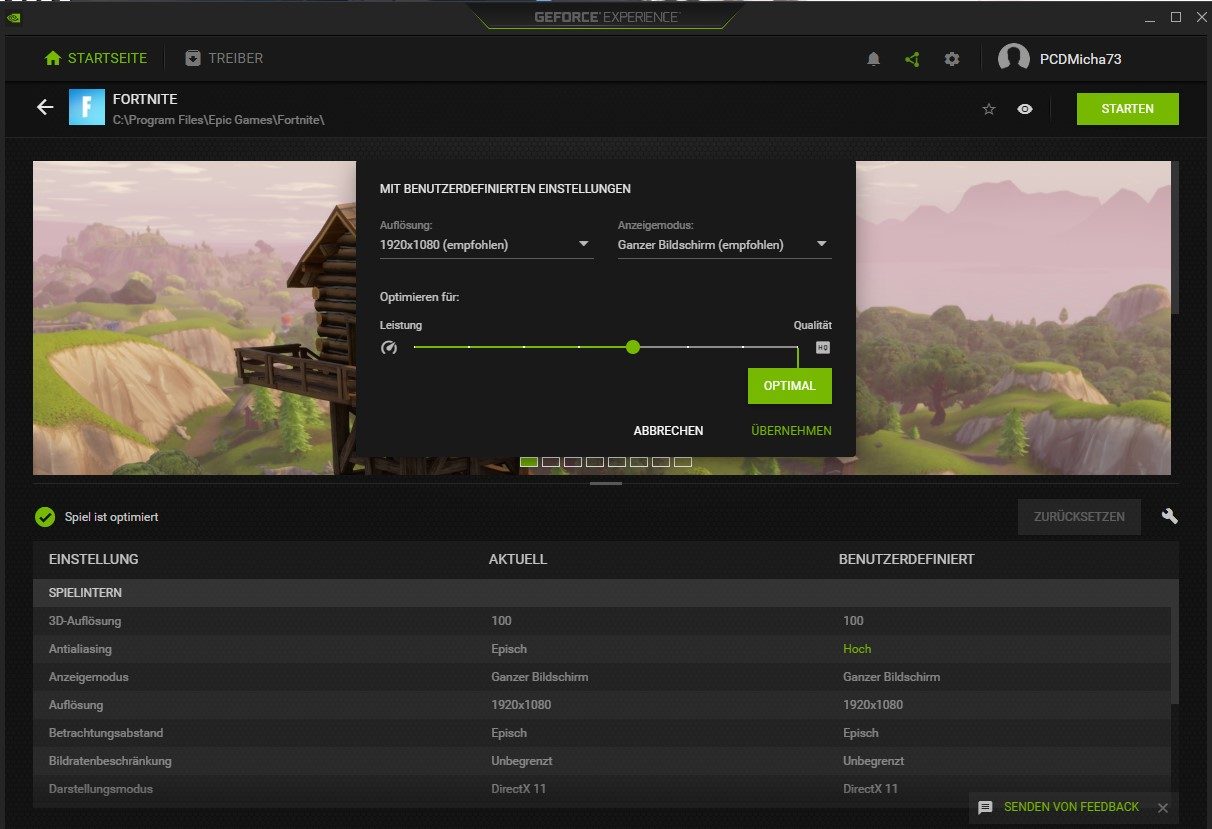Click the green optimized checkmark icon
This screenshot has width=1212, height=829.
click(45, 517)
